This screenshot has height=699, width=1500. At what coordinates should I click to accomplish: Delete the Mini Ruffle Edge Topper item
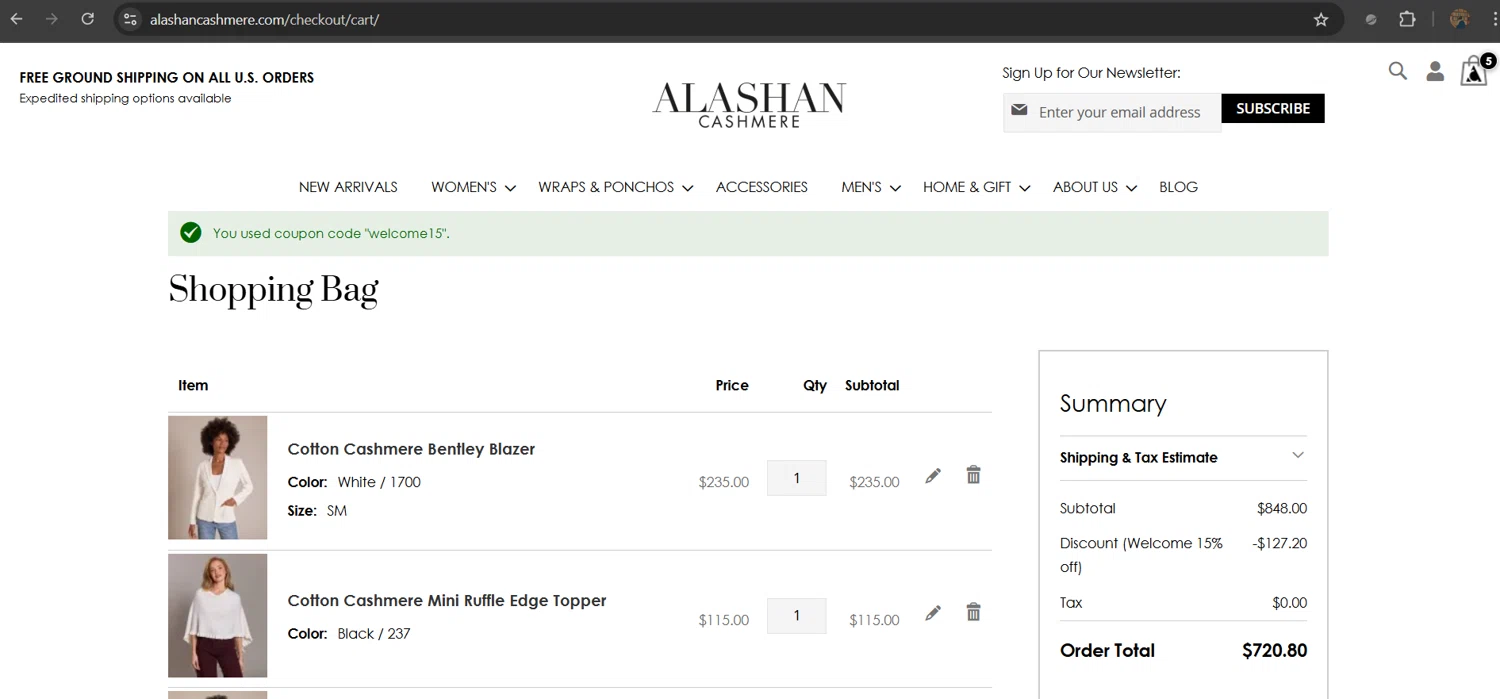pos(973,612)
